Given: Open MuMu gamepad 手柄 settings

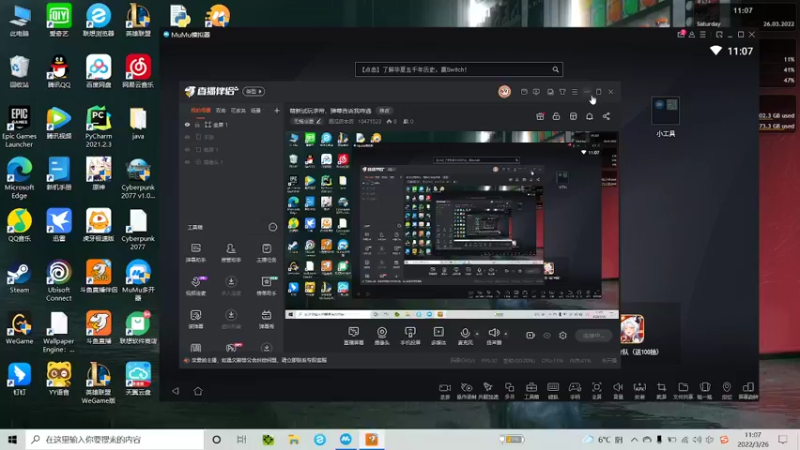Looking at the screenshot, I should tap(575, 390).
